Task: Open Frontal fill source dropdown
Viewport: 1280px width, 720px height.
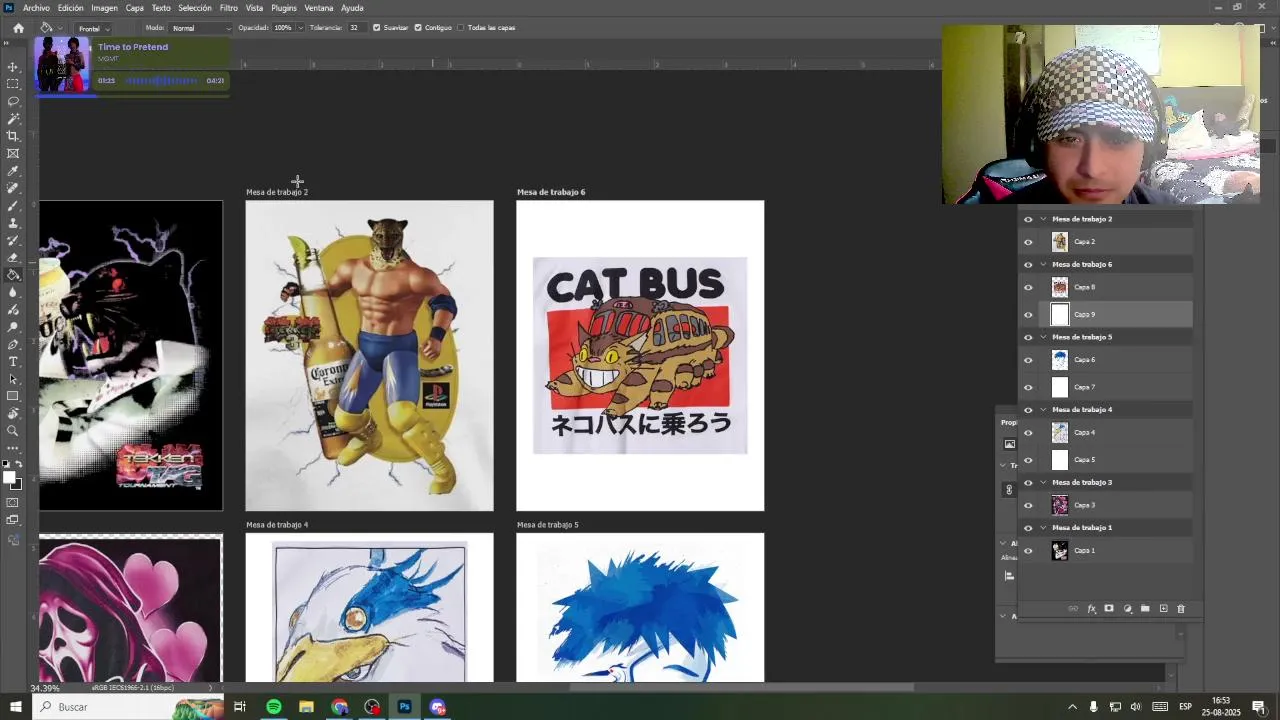Action: pos(94,28)
